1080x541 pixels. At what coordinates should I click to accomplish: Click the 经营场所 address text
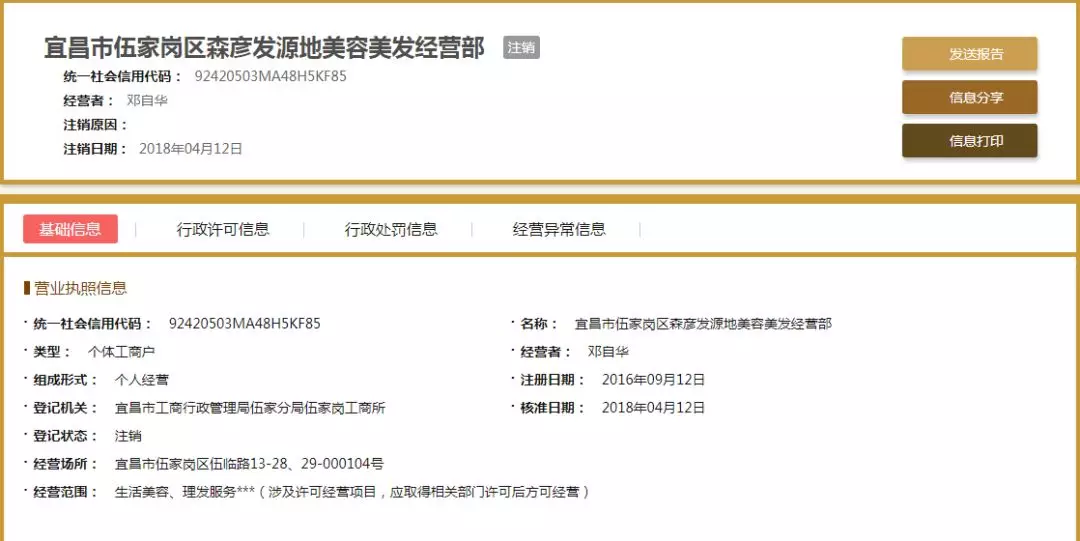pyautogui.click(x=249, y=464)
